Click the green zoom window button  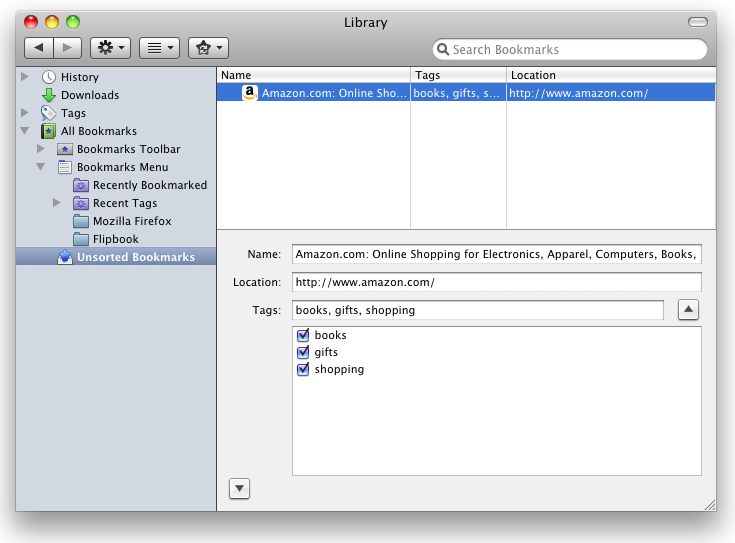coord(73,22)
